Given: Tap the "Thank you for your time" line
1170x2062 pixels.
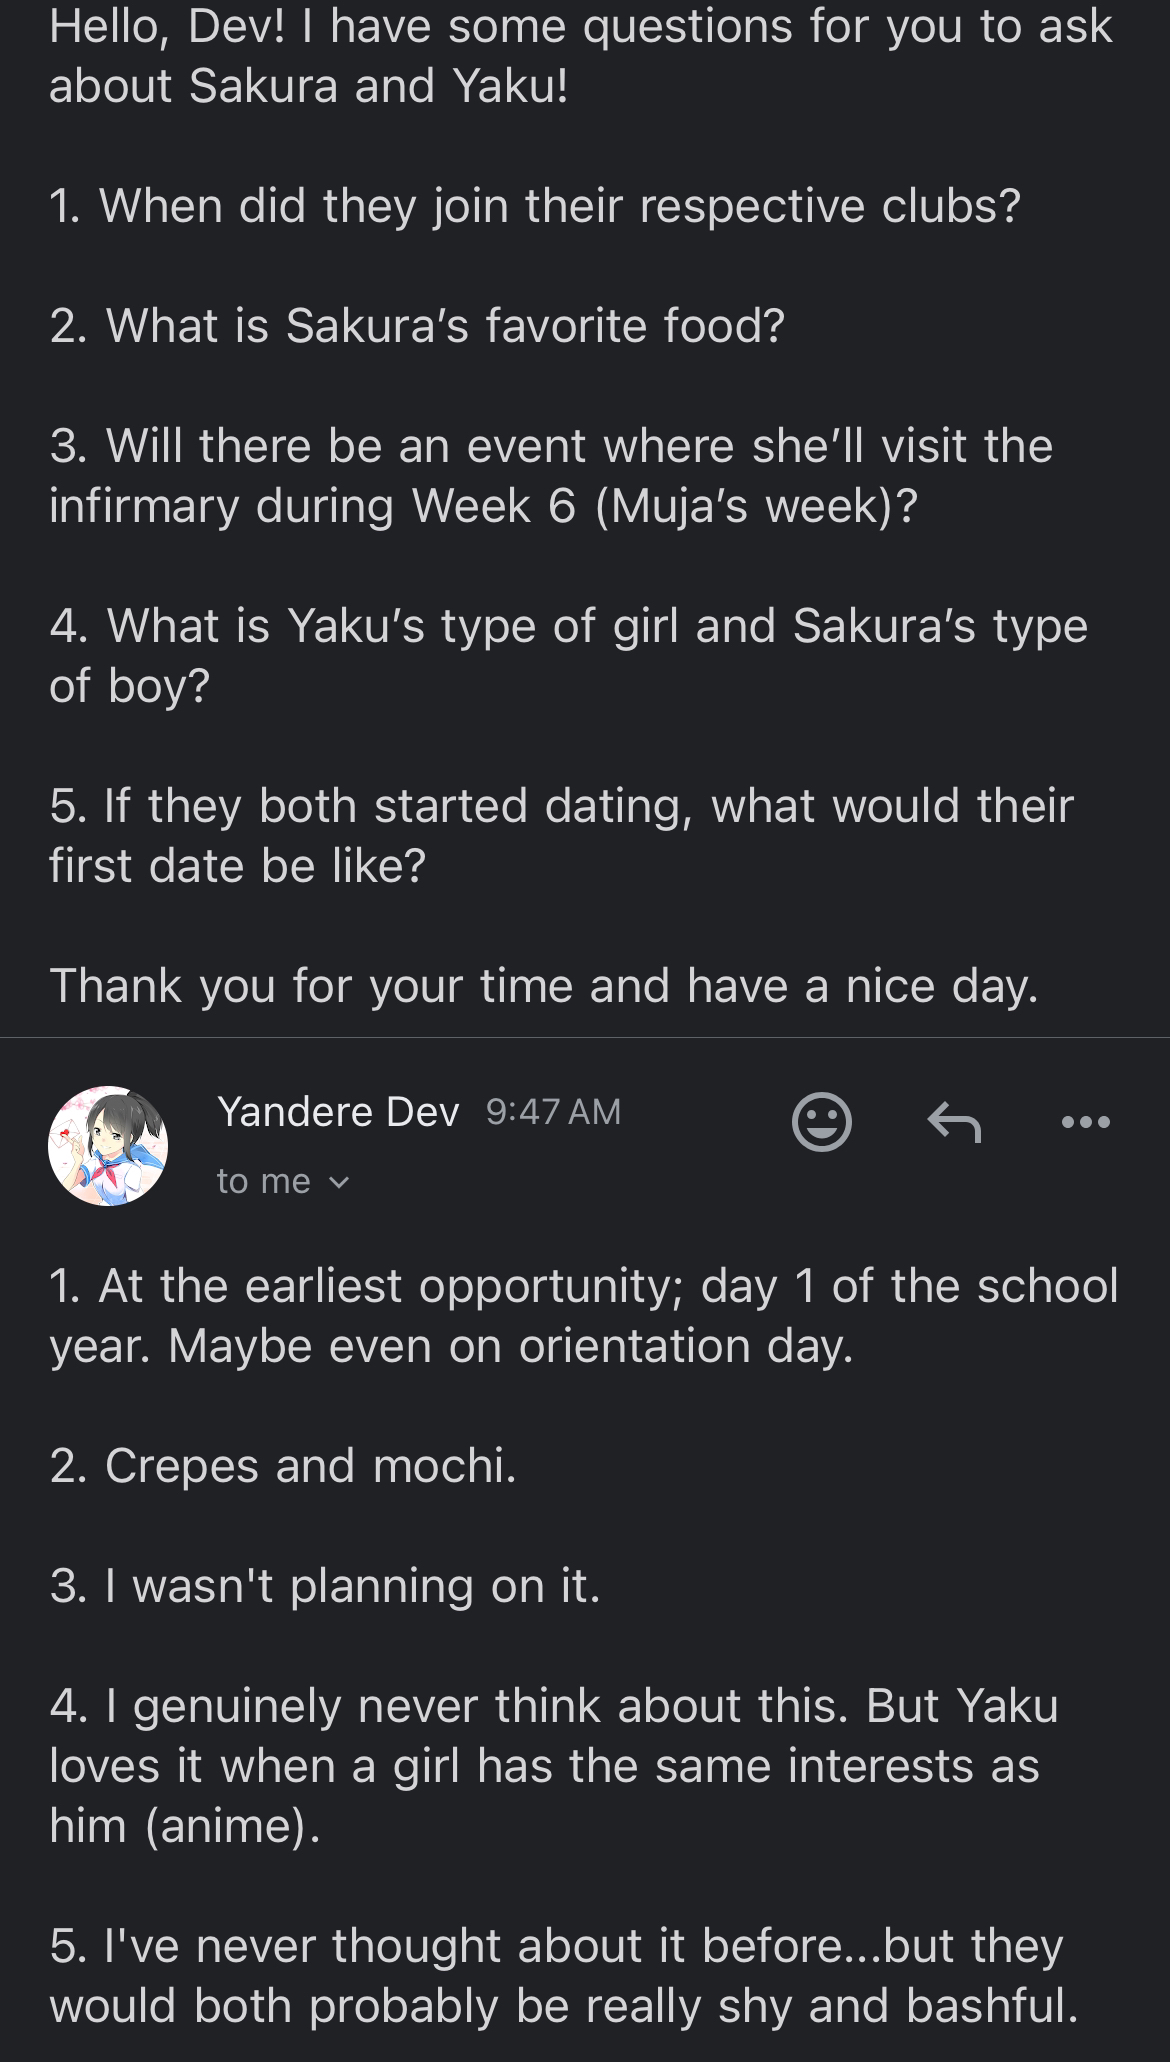Looking at the screenshot, I should click(x=544, y=986).
